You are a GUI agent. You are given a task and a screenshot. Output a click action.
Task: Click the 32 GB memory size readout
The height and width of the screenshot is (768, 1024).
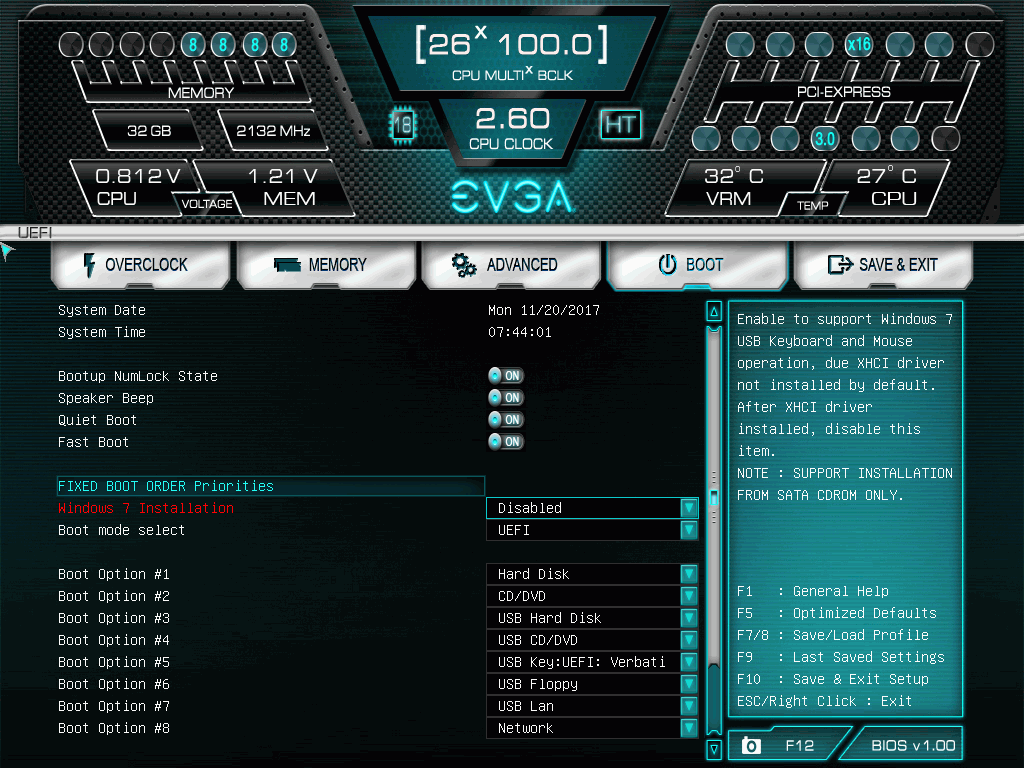click(149, 131)
